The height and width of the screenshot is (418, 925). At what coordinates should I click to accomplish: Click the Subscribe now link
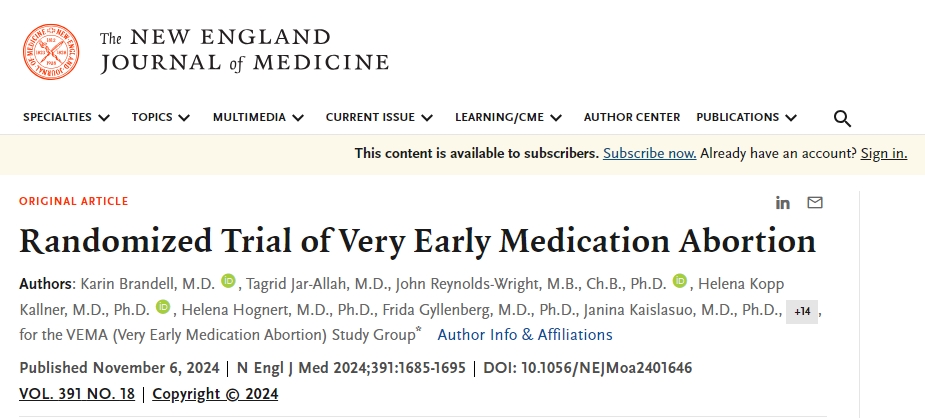649,153
